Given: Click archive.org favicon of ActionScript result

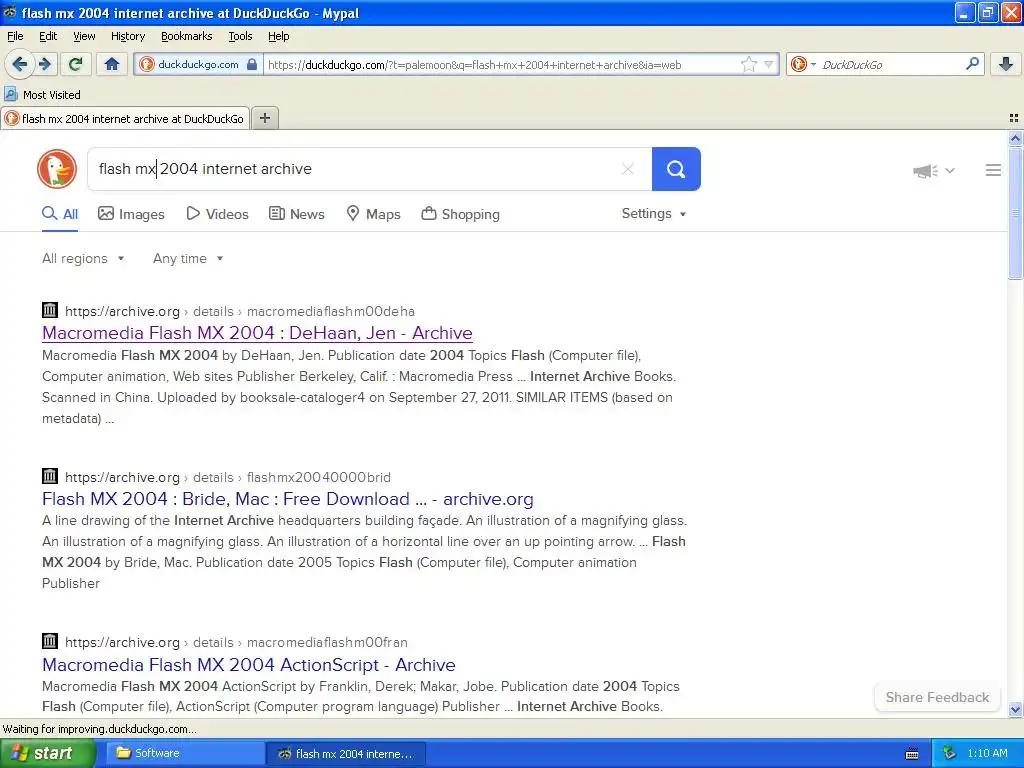Looking at the screenshot, I should pos(50,641).
